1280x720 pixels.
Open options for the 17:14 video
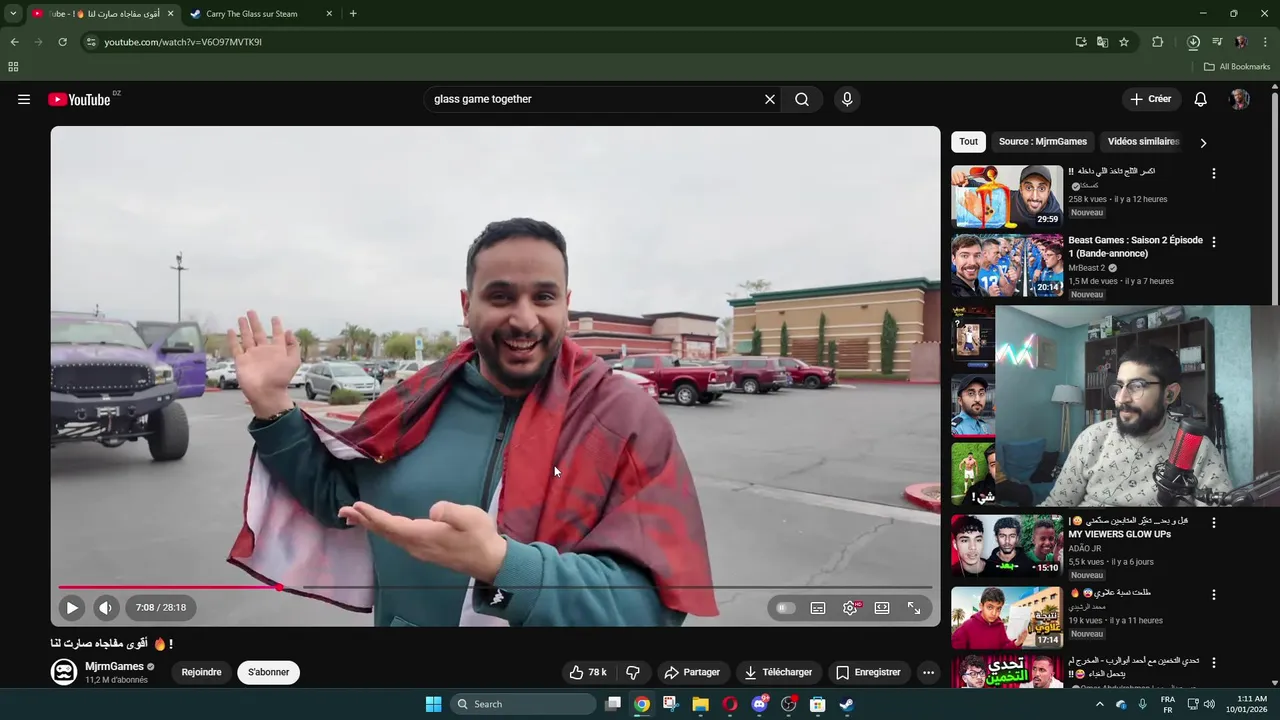(x=1214, y=594)
